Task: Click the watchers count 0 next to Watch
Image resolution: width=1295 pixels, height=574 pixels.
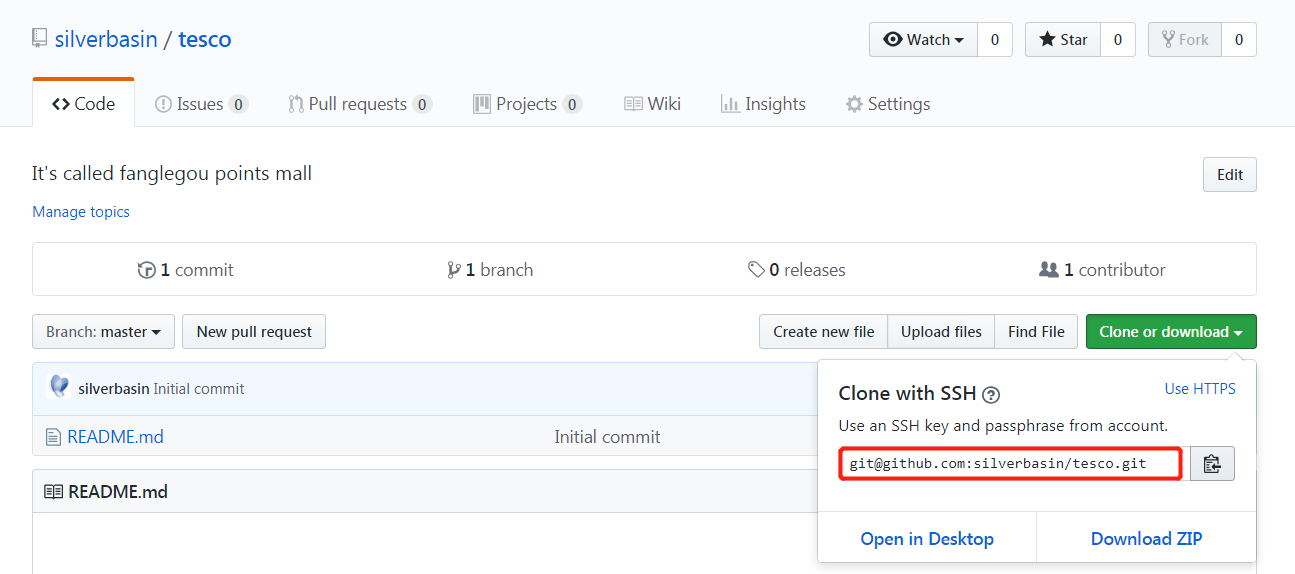Action: click(x=994, y=40)
